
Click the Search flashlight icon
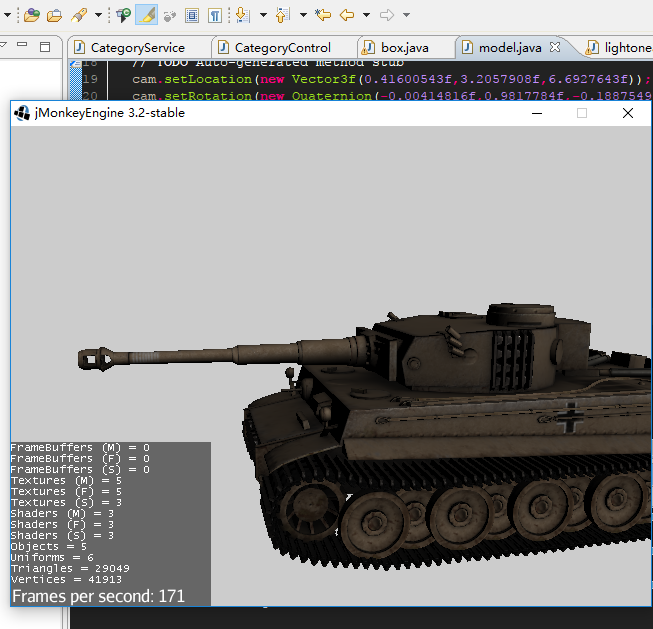[79, 15]
